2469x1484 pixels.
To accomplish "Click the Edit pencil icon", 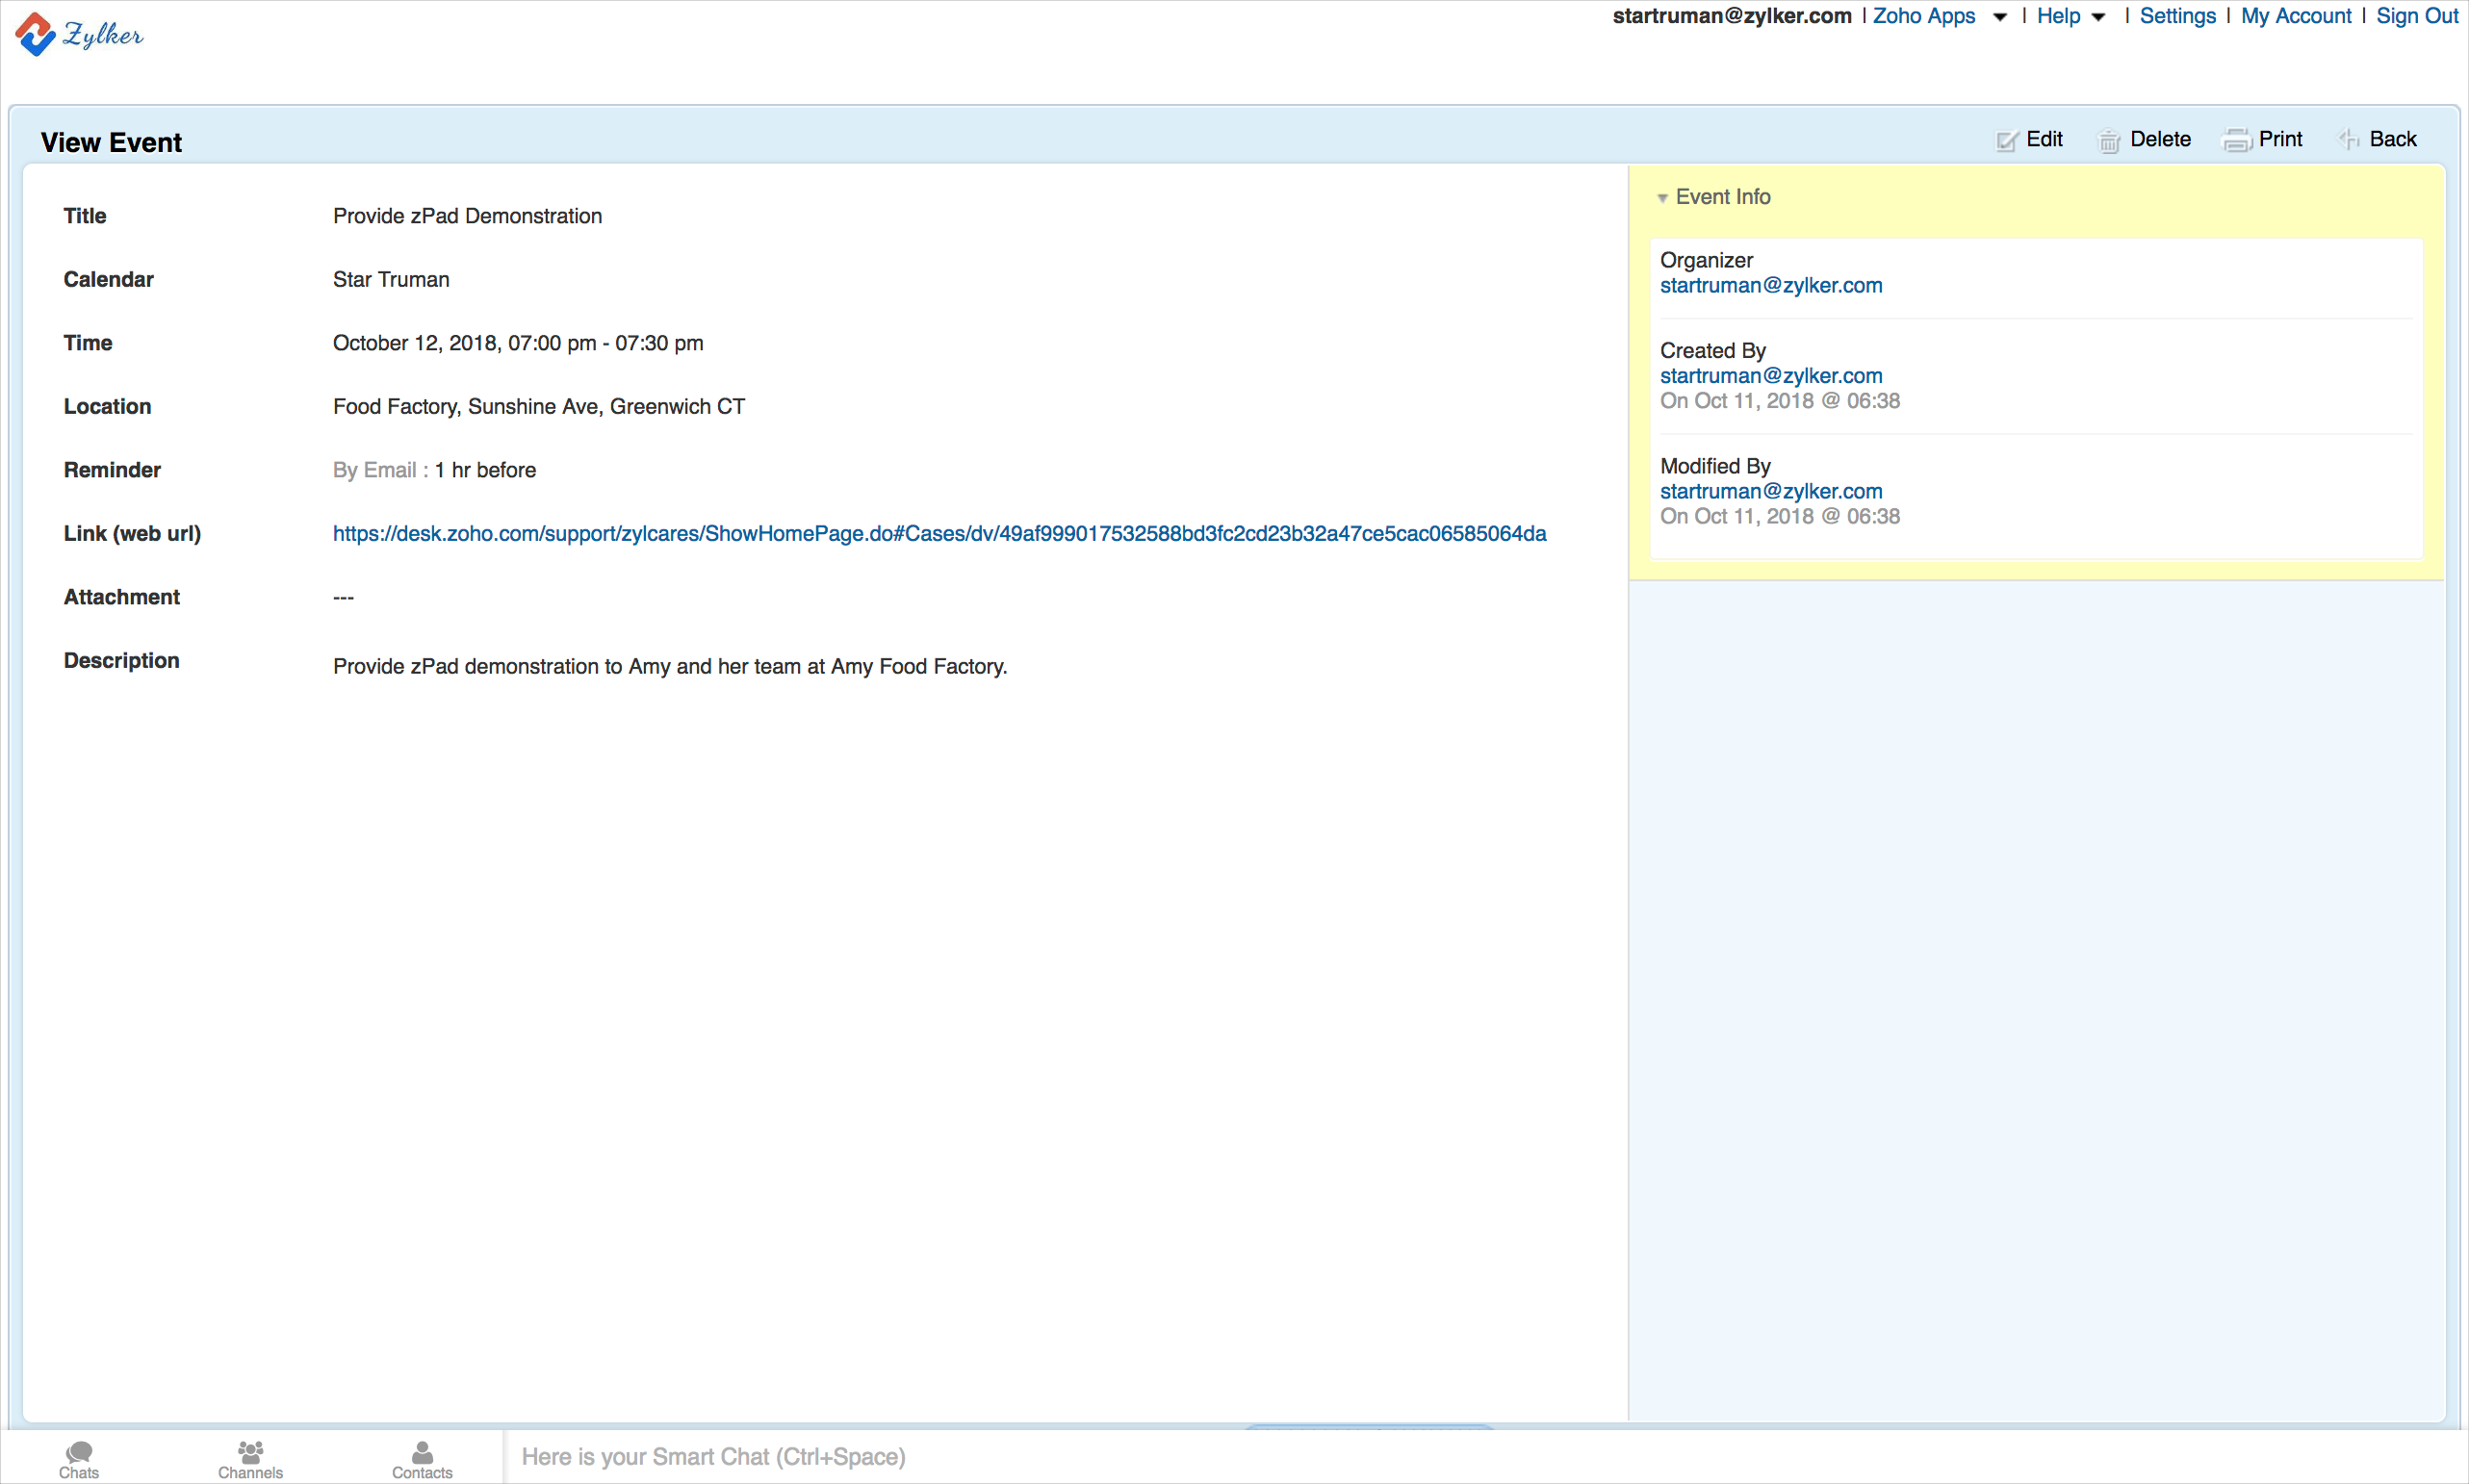I will tap(2006, 141).
